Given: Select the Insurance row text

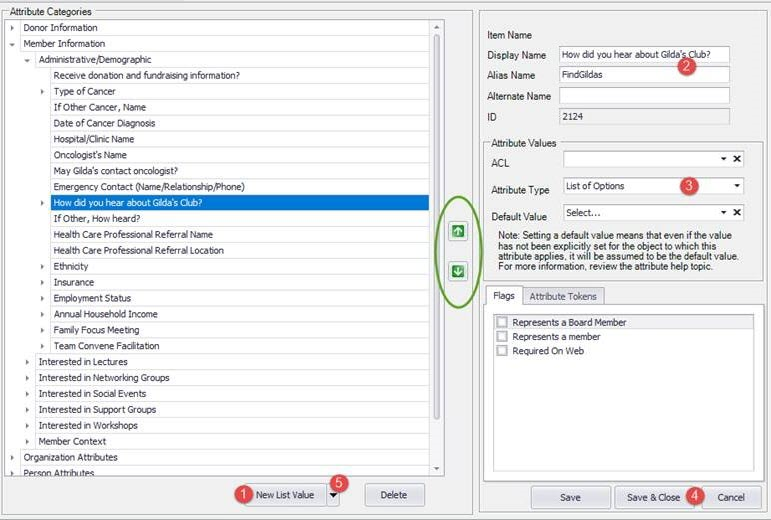Looking at the screenshot, I should click(74, 283).
